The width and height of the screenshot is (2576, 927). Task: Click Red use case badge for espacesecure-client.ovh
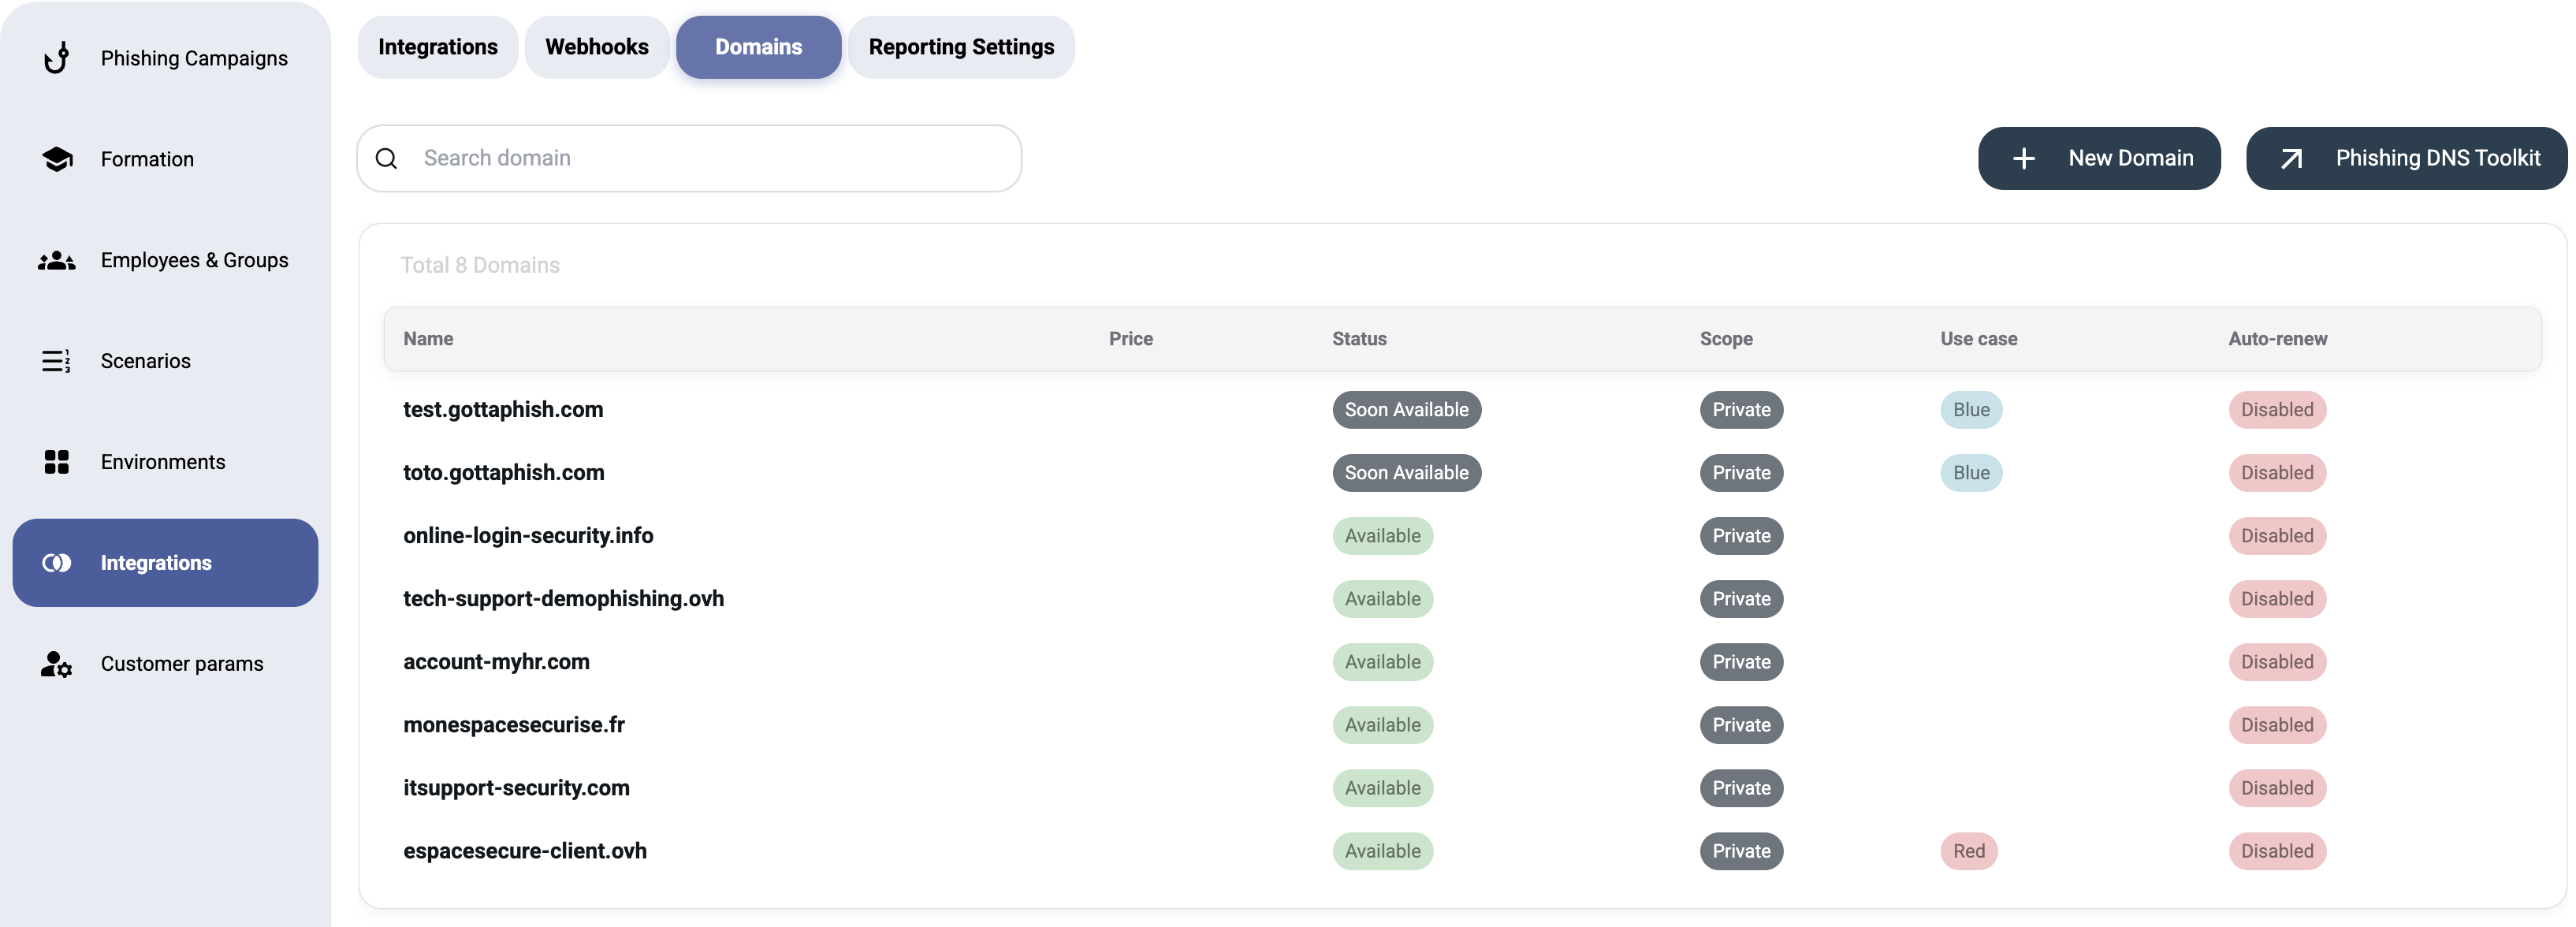click(1968, 851)
